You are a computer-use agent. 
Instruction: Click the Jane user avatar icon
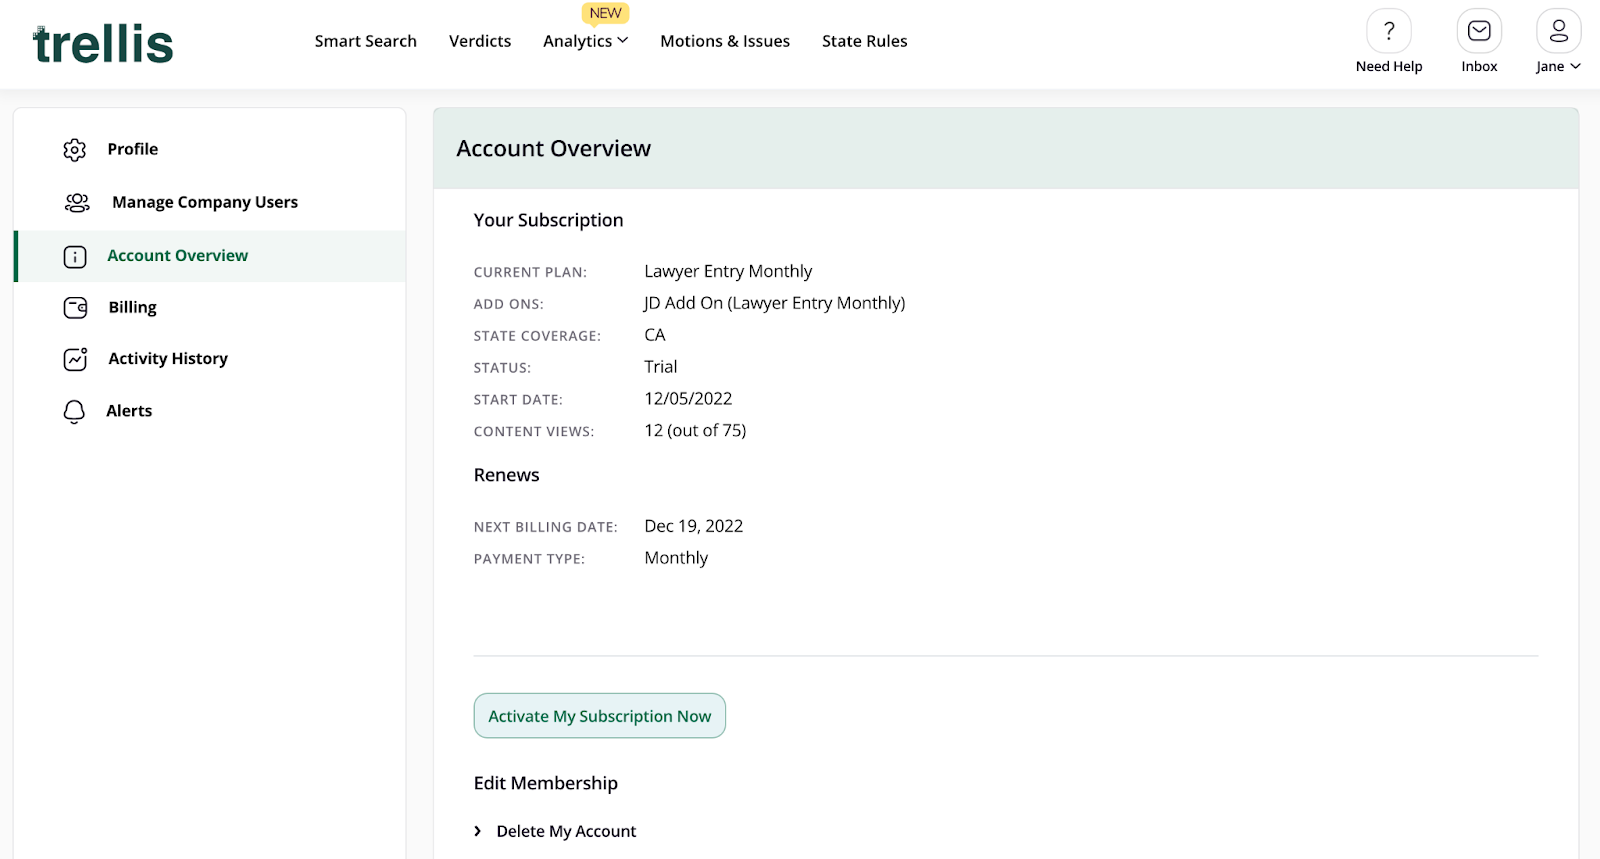point(1558,31)
